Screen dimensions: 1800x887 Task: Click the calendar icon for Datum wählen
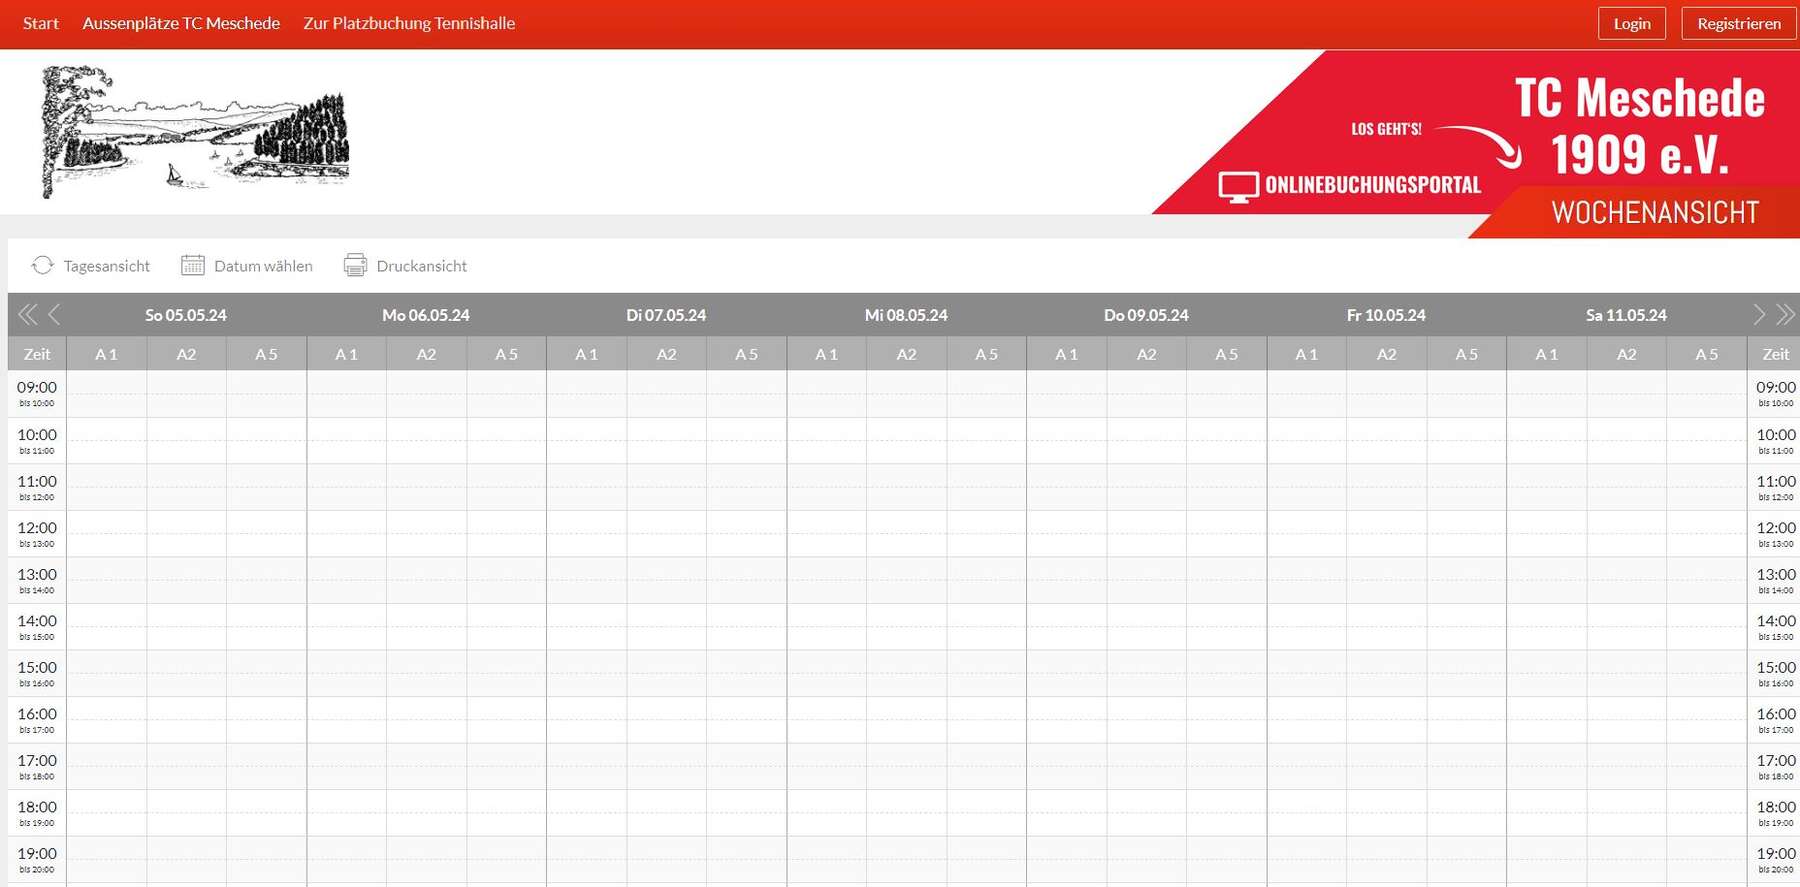pyautogui.click(x=192, y=265)
